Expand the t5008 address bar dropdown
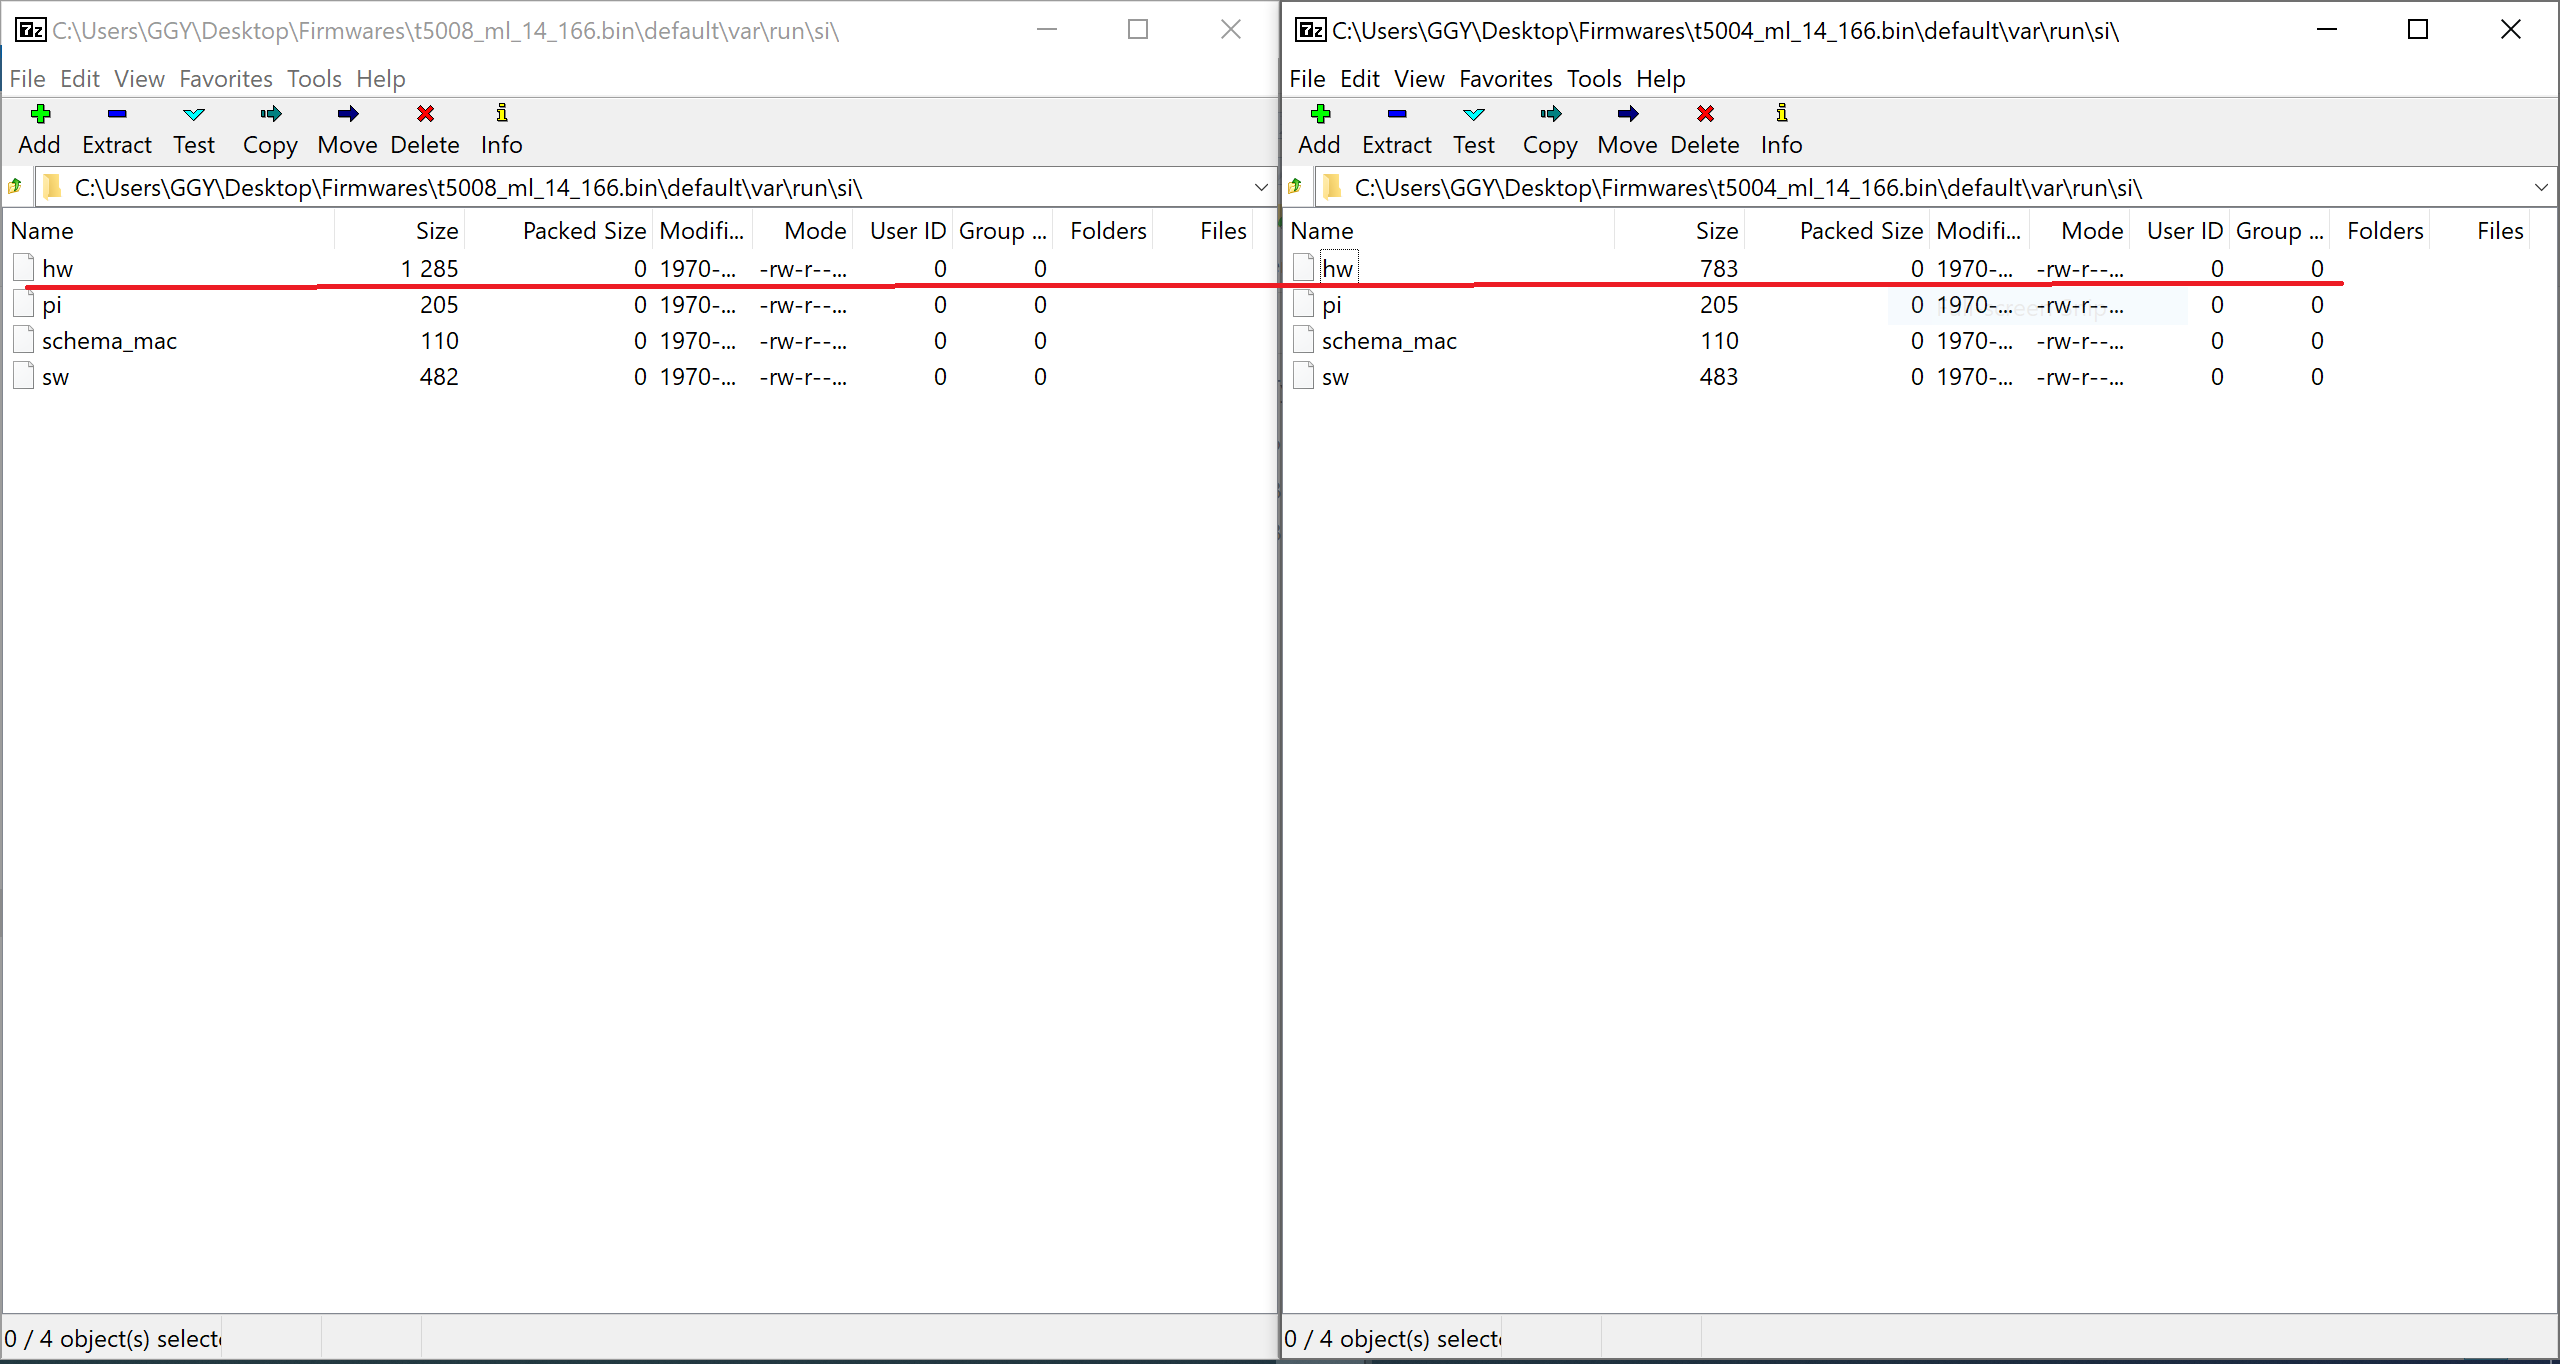The width and height of the screenshot is (2560, 1364). [x=1261, y=188]
